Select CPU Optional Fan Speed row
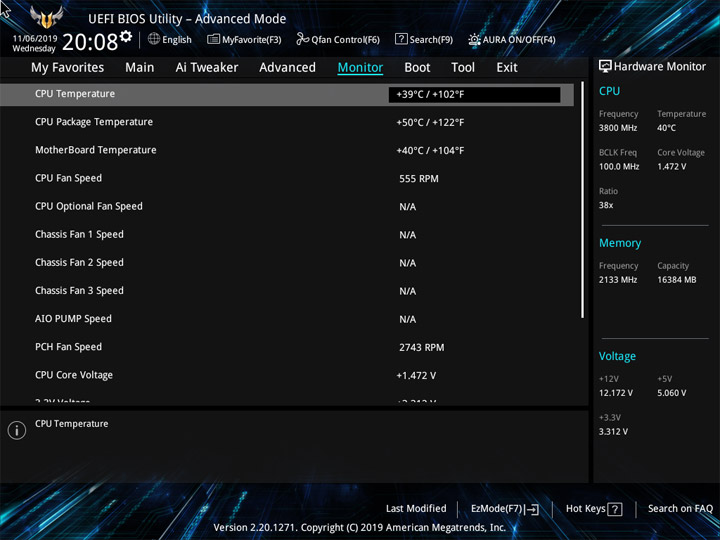The image size is (720, 540). point(287,206)
